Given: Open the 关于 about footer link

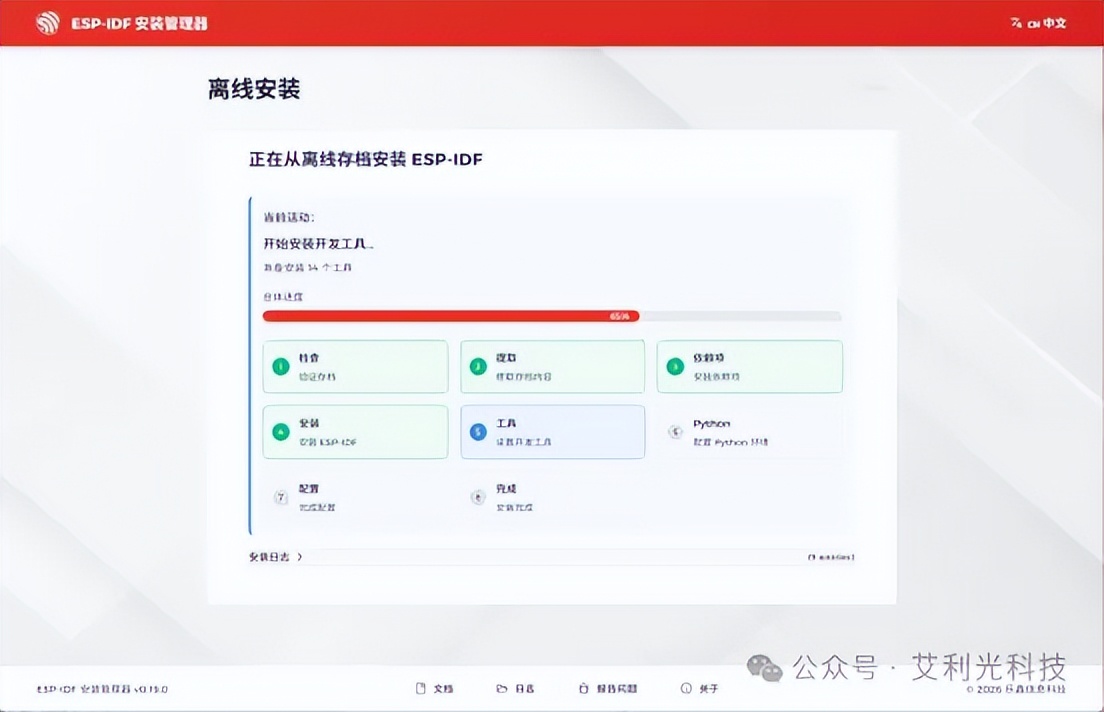Looking at the screenshot, I should click(x=699, y=688).
